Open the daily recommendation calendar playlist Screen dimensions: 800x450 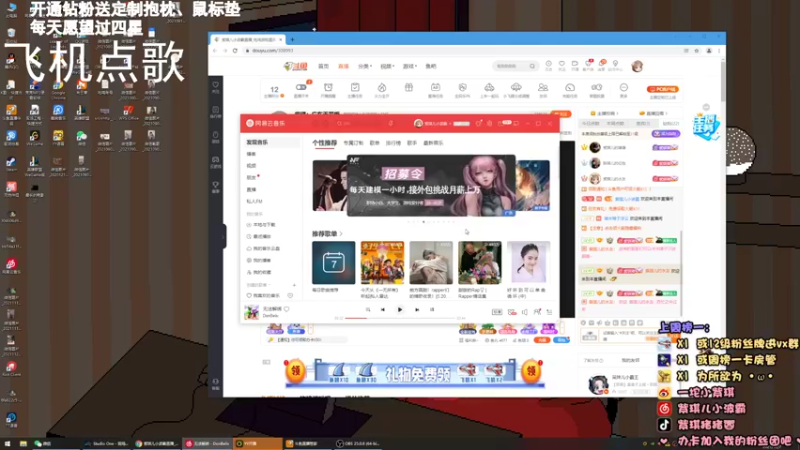pos(333,263)
